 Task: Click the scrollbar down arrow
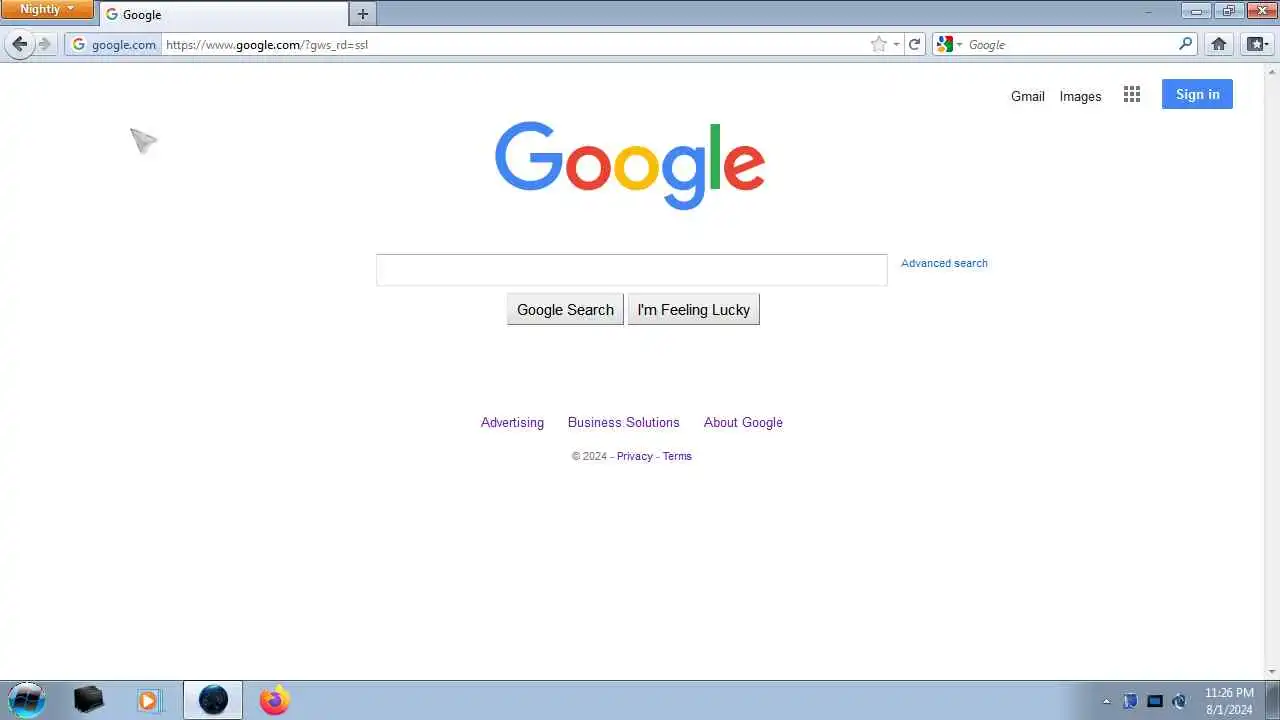[1272, 672]
